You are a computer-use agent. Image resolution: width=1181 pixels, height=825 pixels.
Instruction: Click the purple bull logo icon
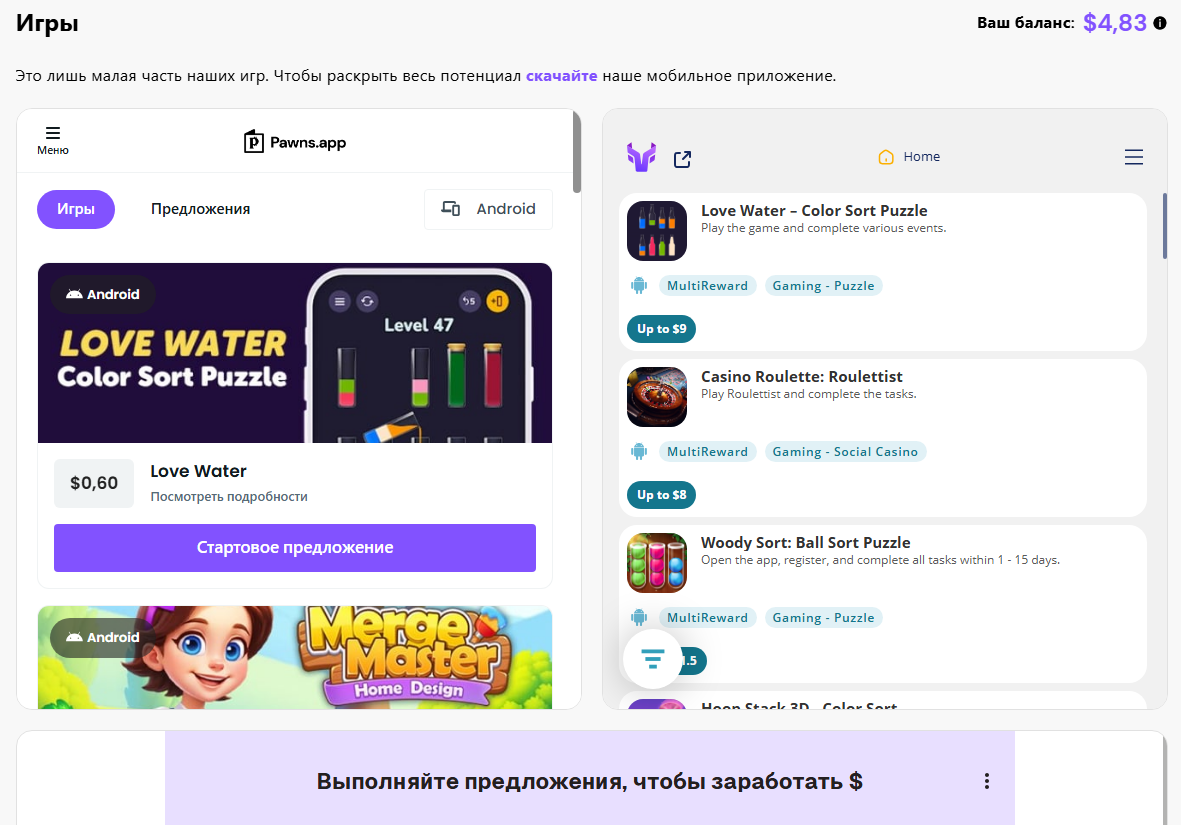click(x=641, y=157)
